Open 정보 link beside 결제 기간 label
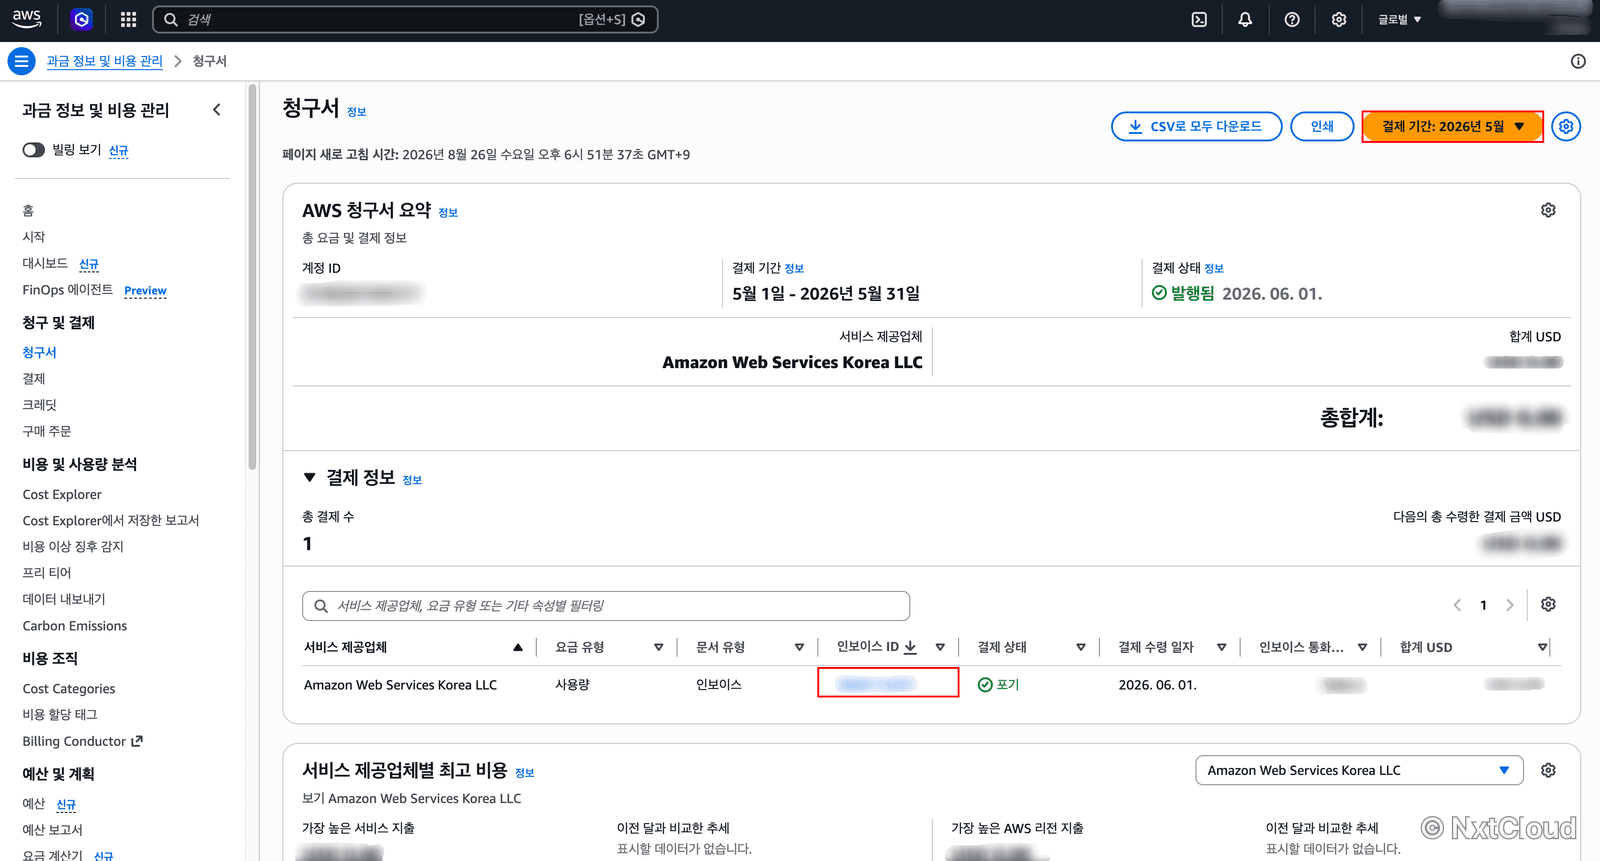 (x=794, y=269)
